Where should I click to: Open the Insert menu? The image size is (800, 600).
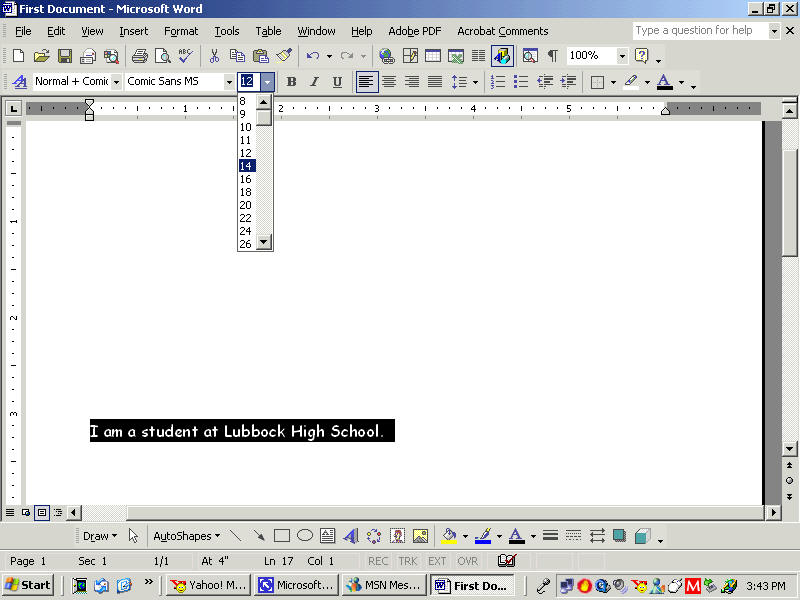[x=134, y=31]
